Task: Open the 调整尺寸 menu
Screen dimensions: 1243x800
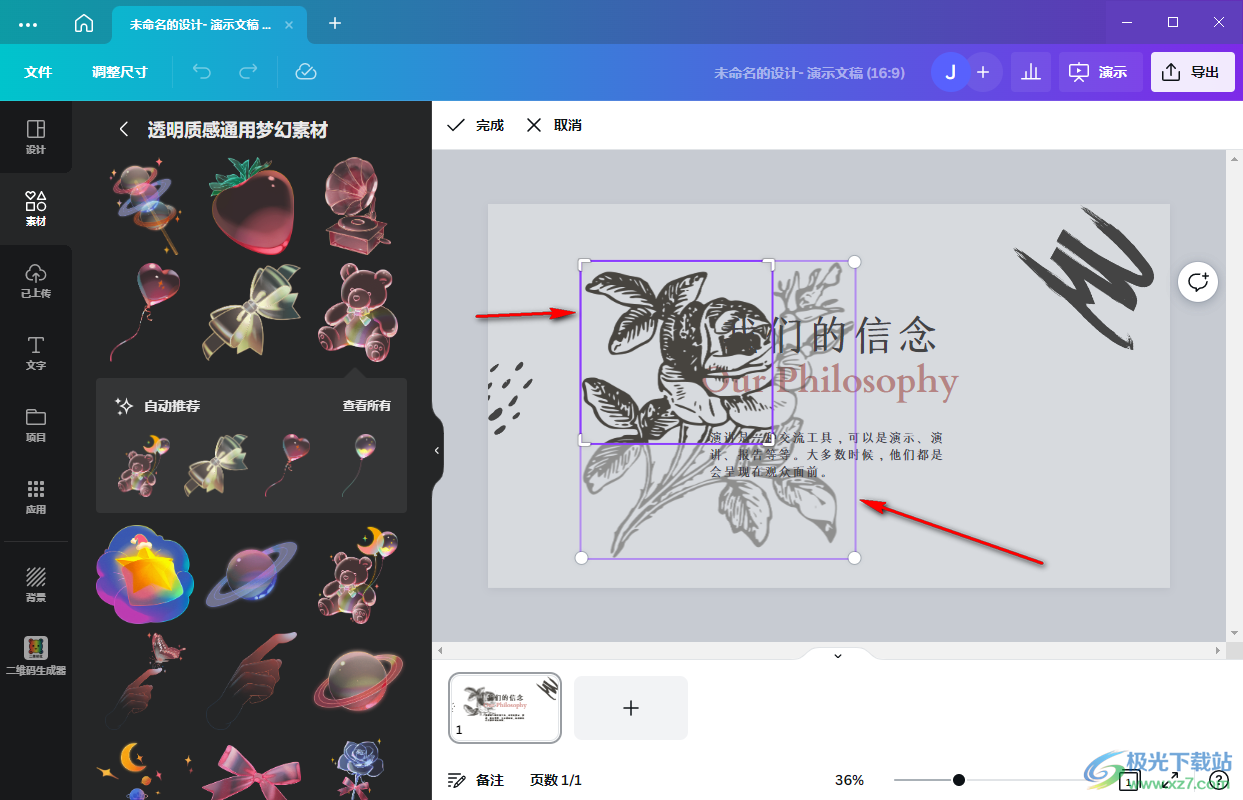Action: 119,72
